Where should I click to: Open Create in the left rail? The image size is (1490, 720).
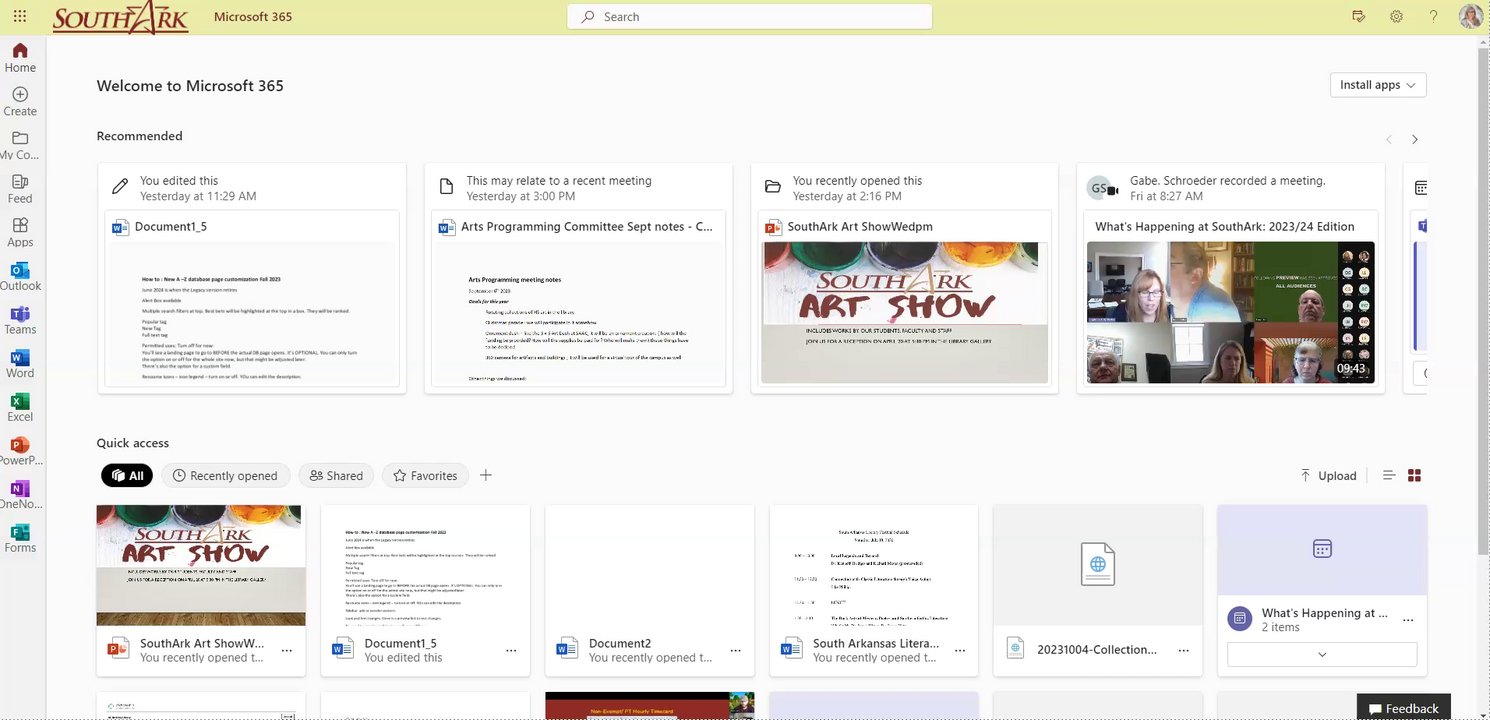point(20,102)
